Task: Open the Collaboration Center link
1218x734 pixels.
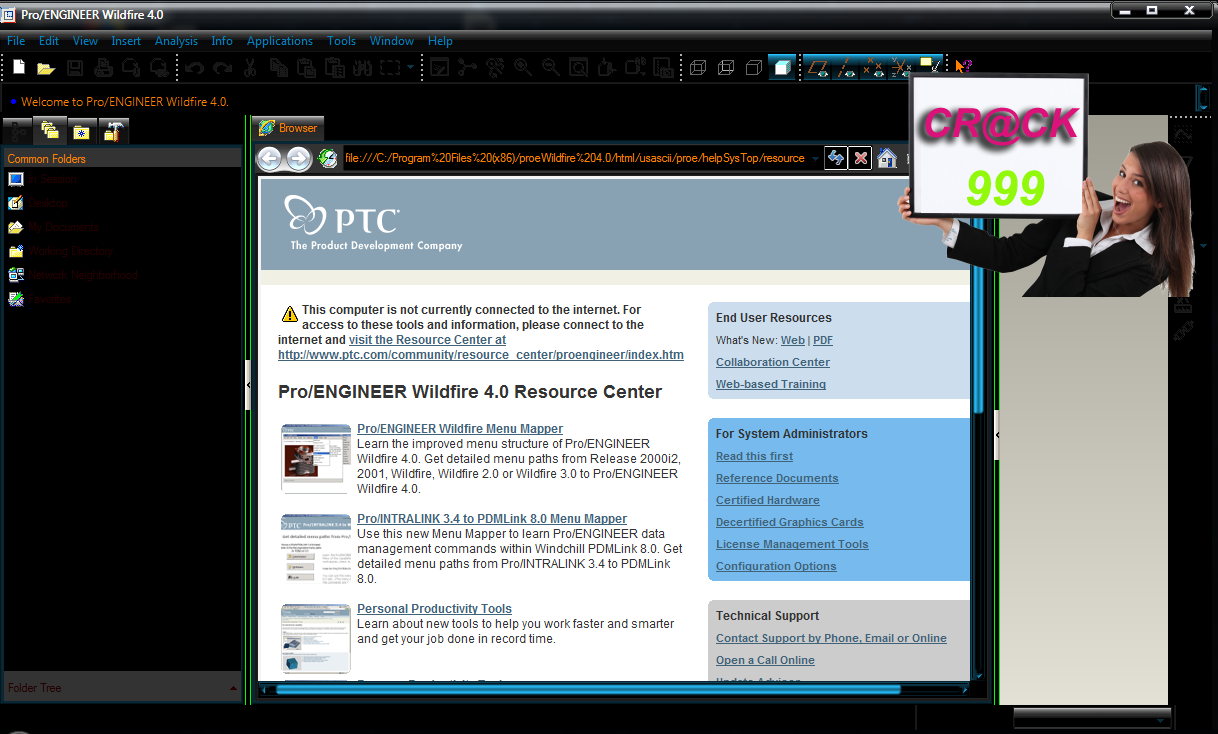Action: 773,362
